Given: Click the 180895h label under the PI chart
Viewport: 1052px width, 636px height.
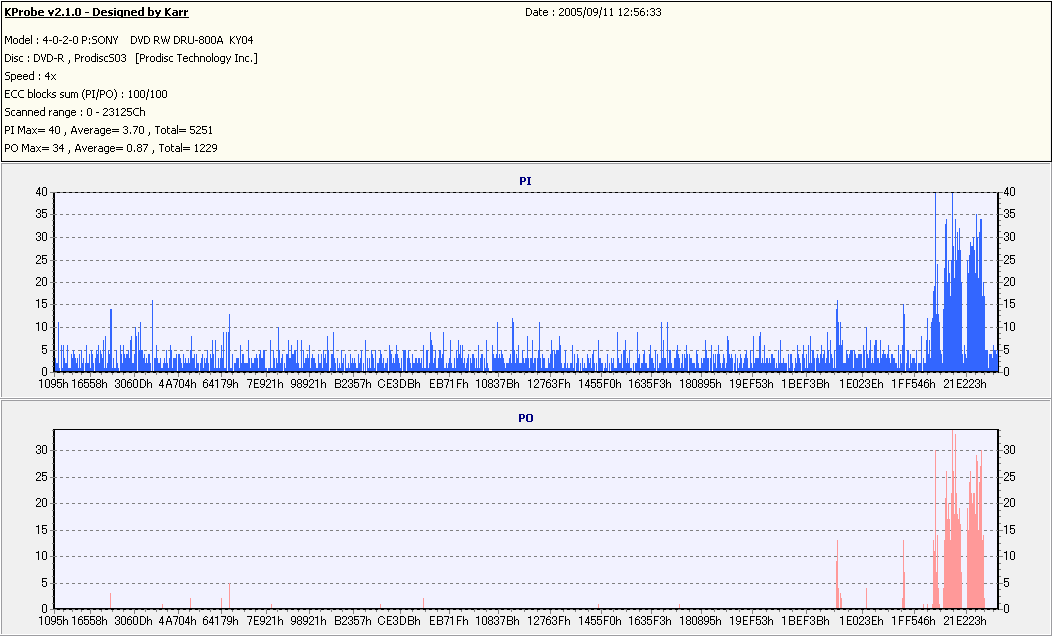Looking at the screenshot, I should click(x=700, y=384).
